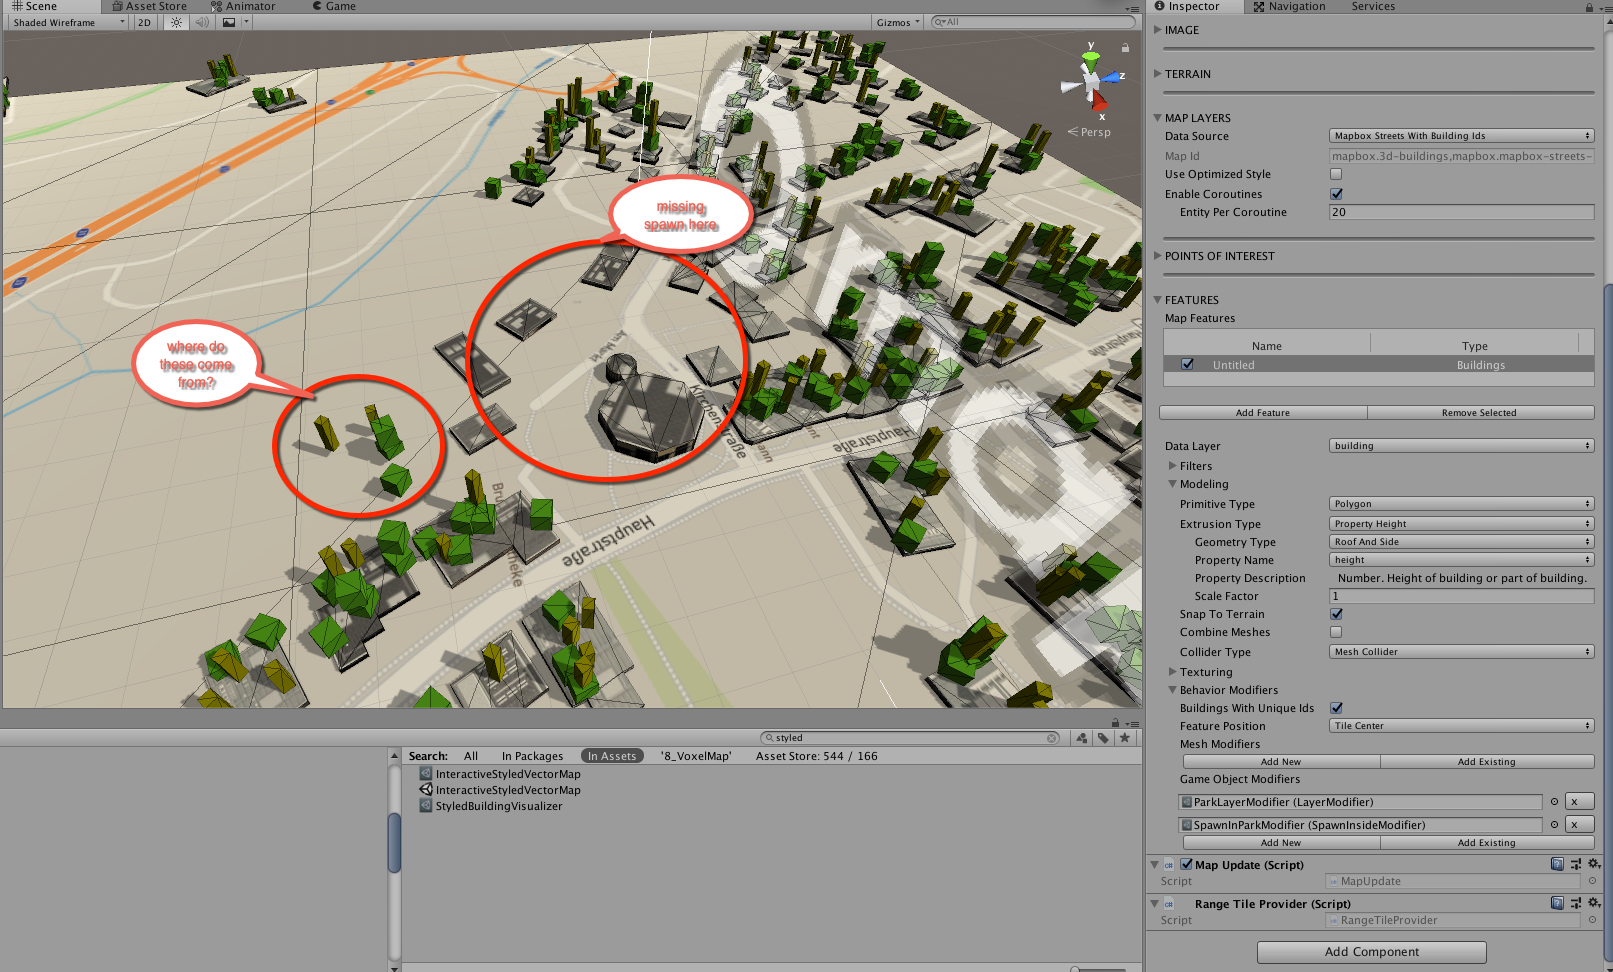Open the Extrusion Type dropdown
Screen dimensions: 1613x972
1461,523
